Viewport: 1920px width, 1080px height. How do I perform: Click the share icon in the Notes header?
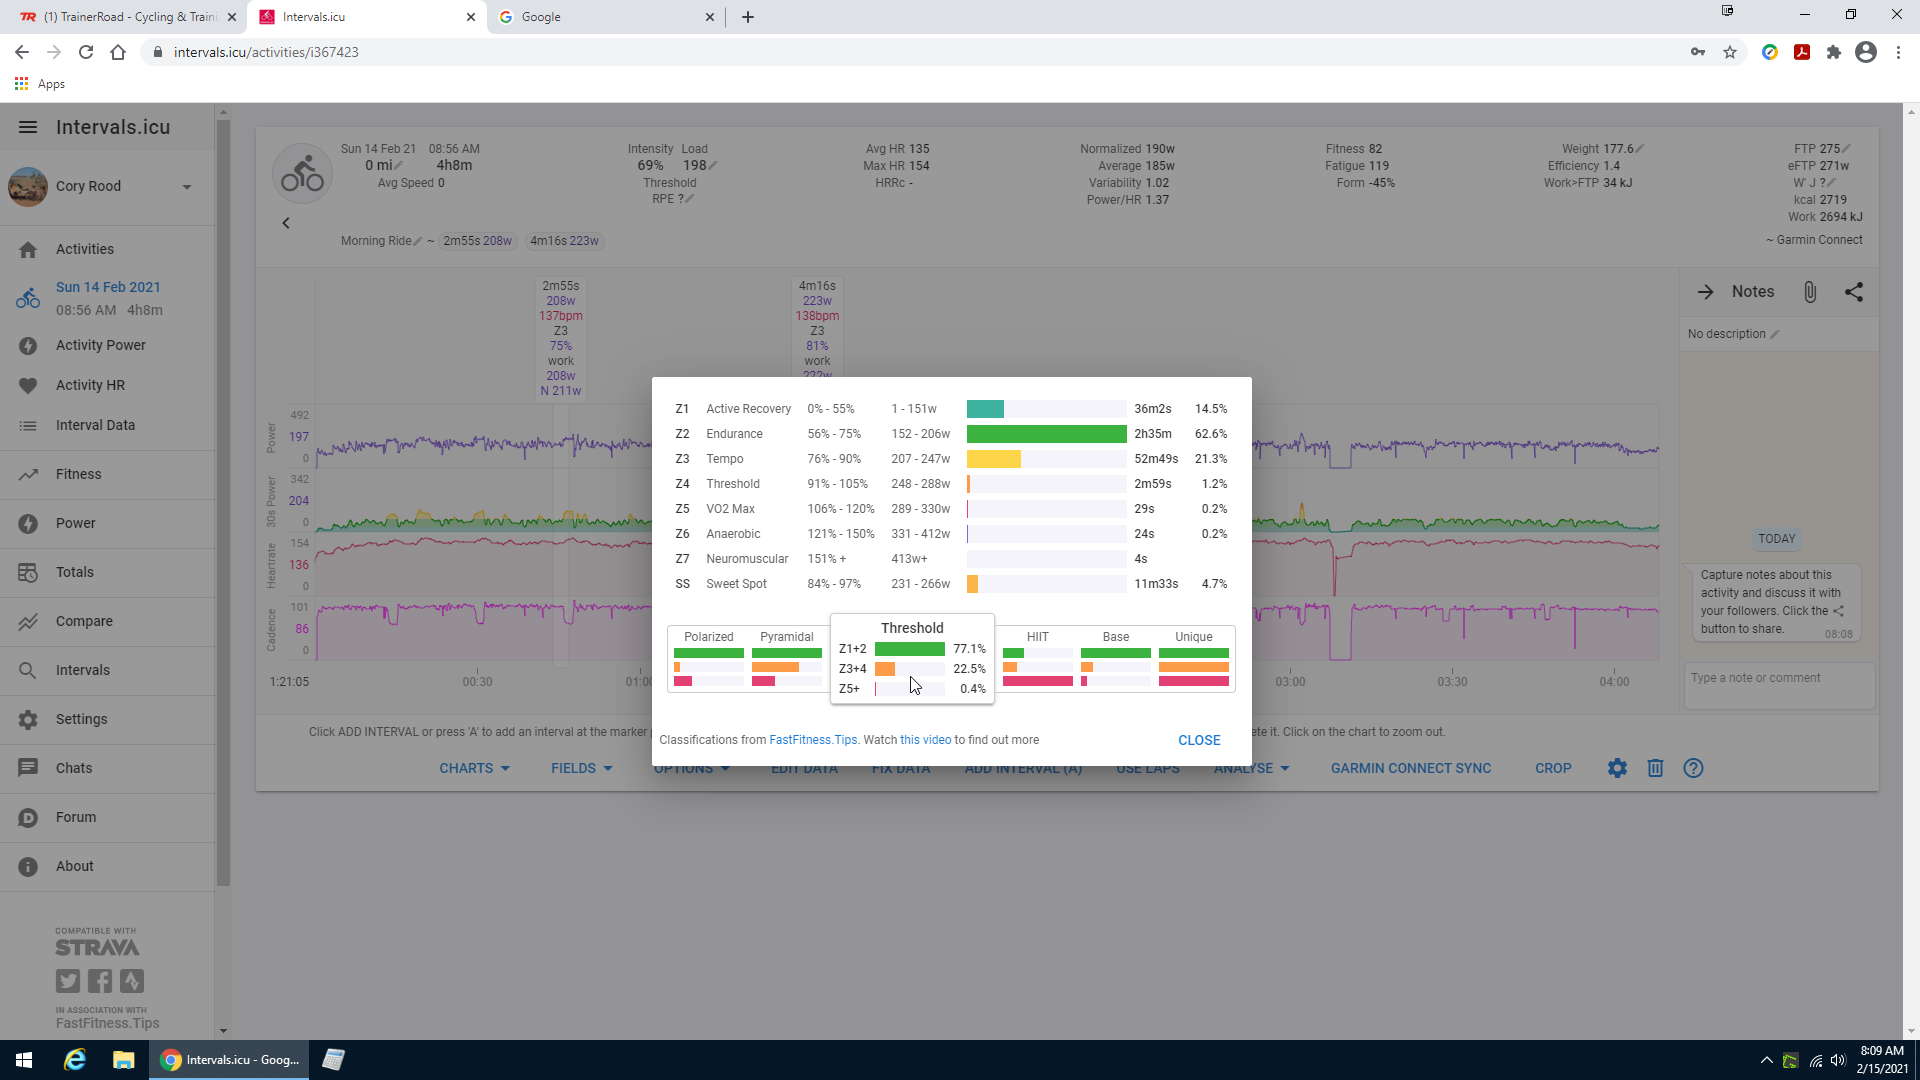coord(1854,292)
